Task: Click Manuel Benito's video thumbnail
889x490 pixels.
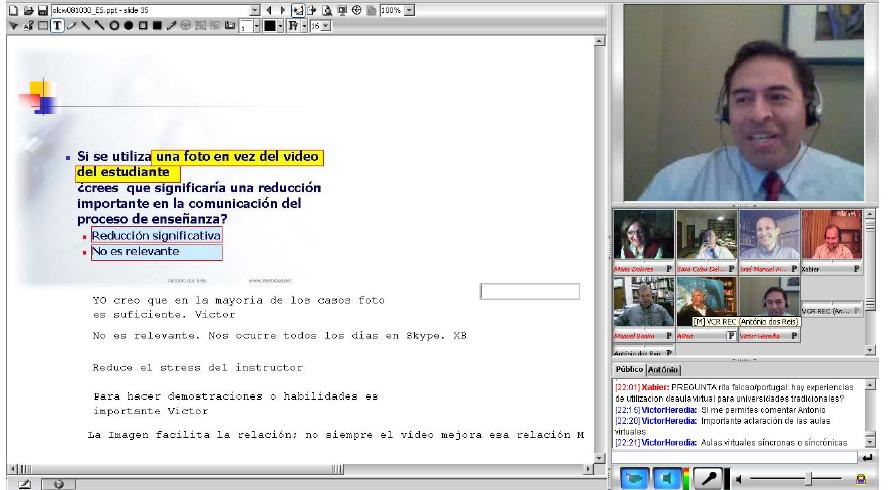Action: coord(644,302)
